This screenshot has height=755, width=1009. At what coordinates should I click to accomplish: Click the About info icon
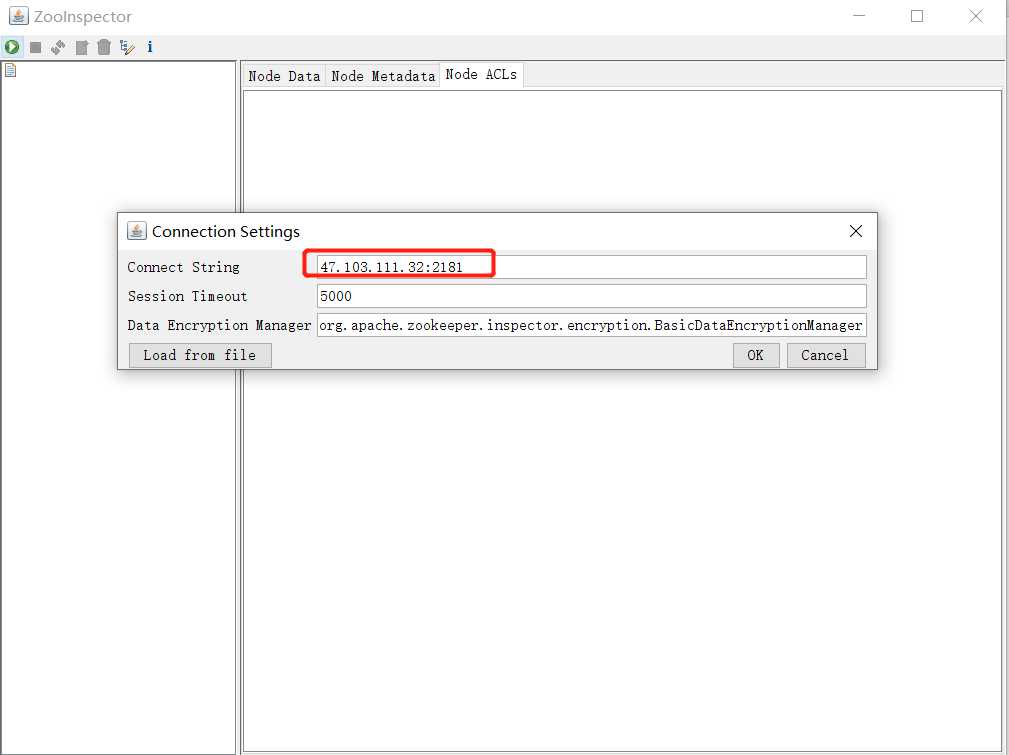150,46
